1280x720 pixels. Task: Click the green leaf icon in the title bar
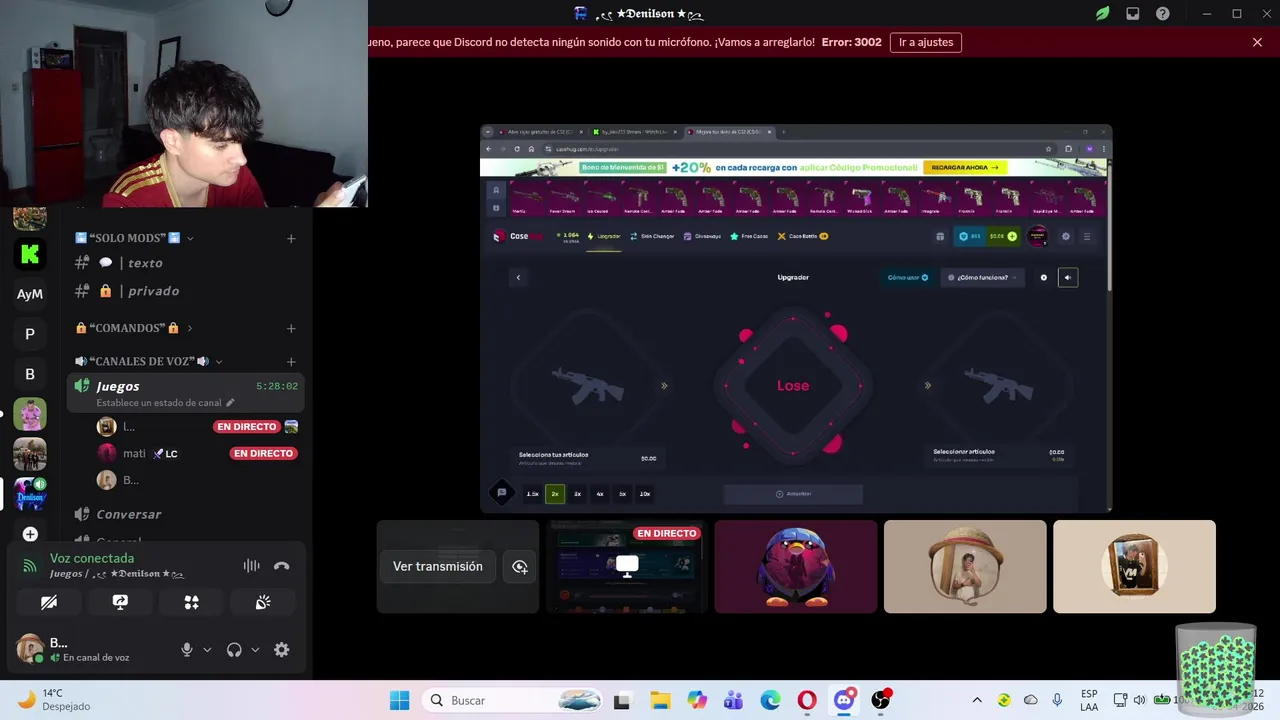coord(1102,14)
